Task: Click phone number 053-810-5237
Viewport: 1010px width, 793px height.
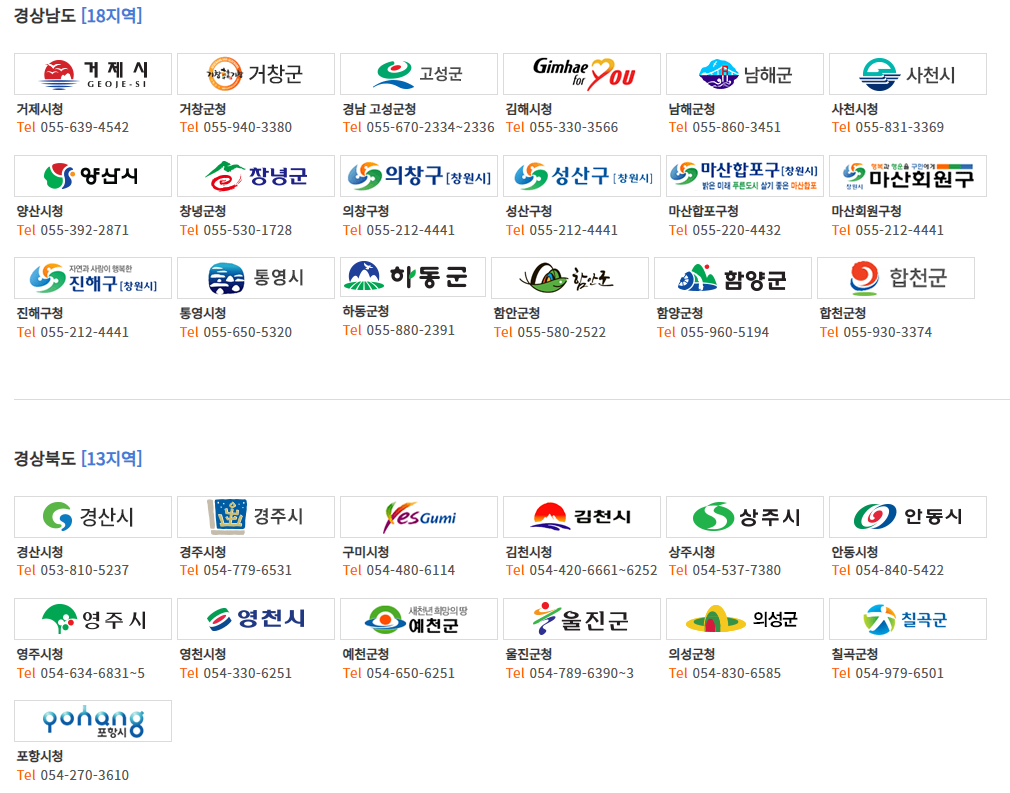Action: 84,571
